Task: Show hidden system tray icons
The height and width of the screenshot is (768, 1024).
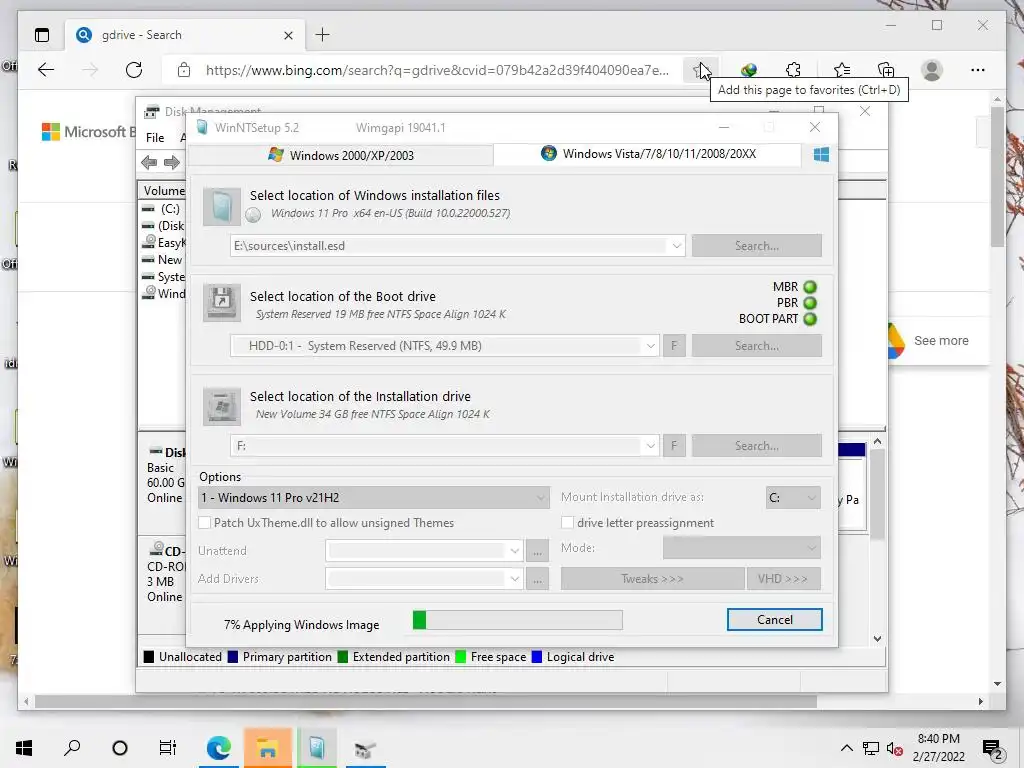Action: click(x=846, y=748)
